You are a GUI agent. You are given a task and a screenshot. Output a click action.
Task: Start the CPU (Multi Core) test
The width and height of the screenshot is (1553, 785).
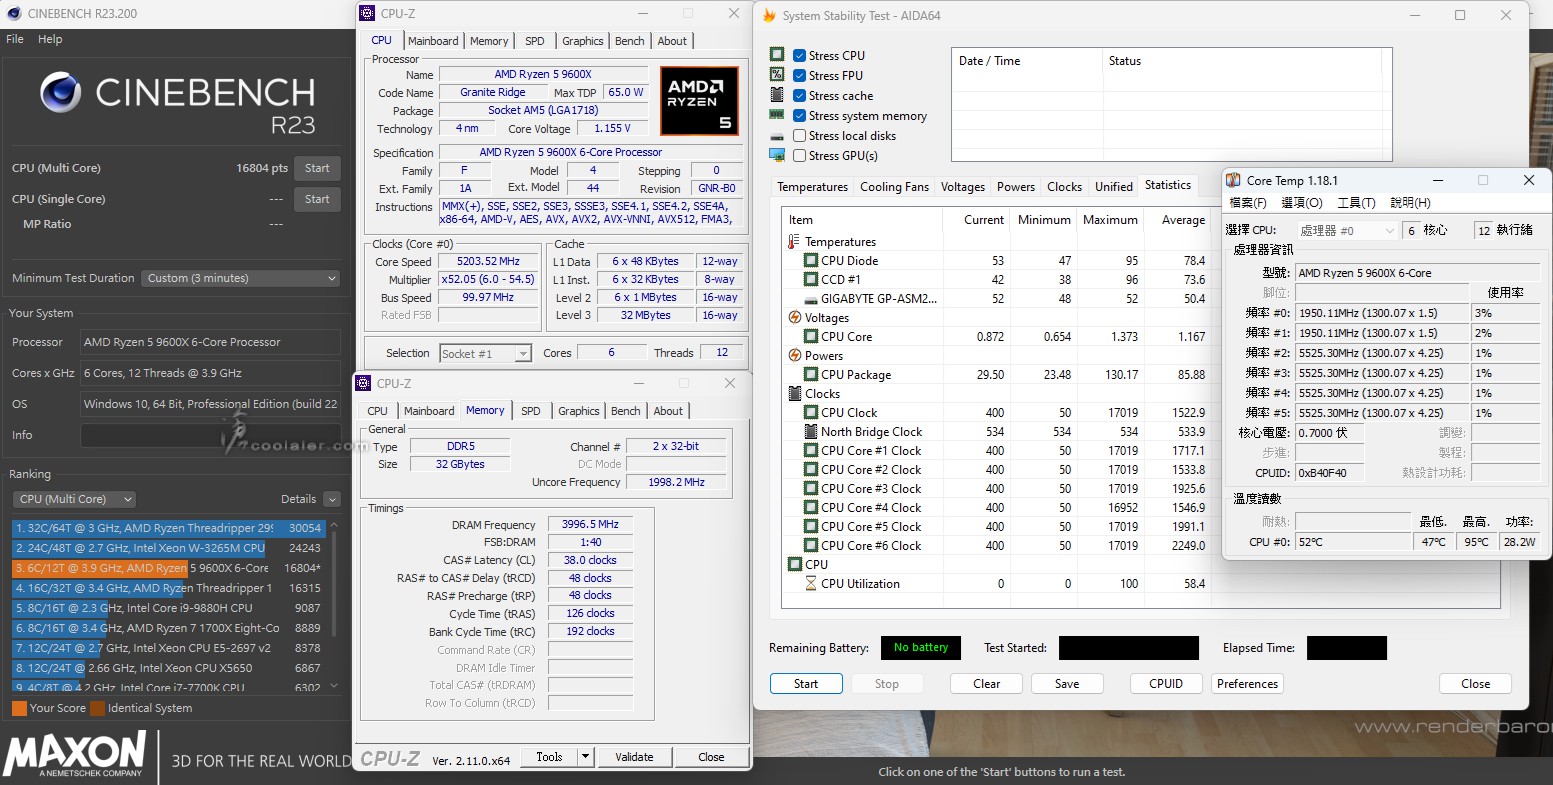click(x=317, y=168)
